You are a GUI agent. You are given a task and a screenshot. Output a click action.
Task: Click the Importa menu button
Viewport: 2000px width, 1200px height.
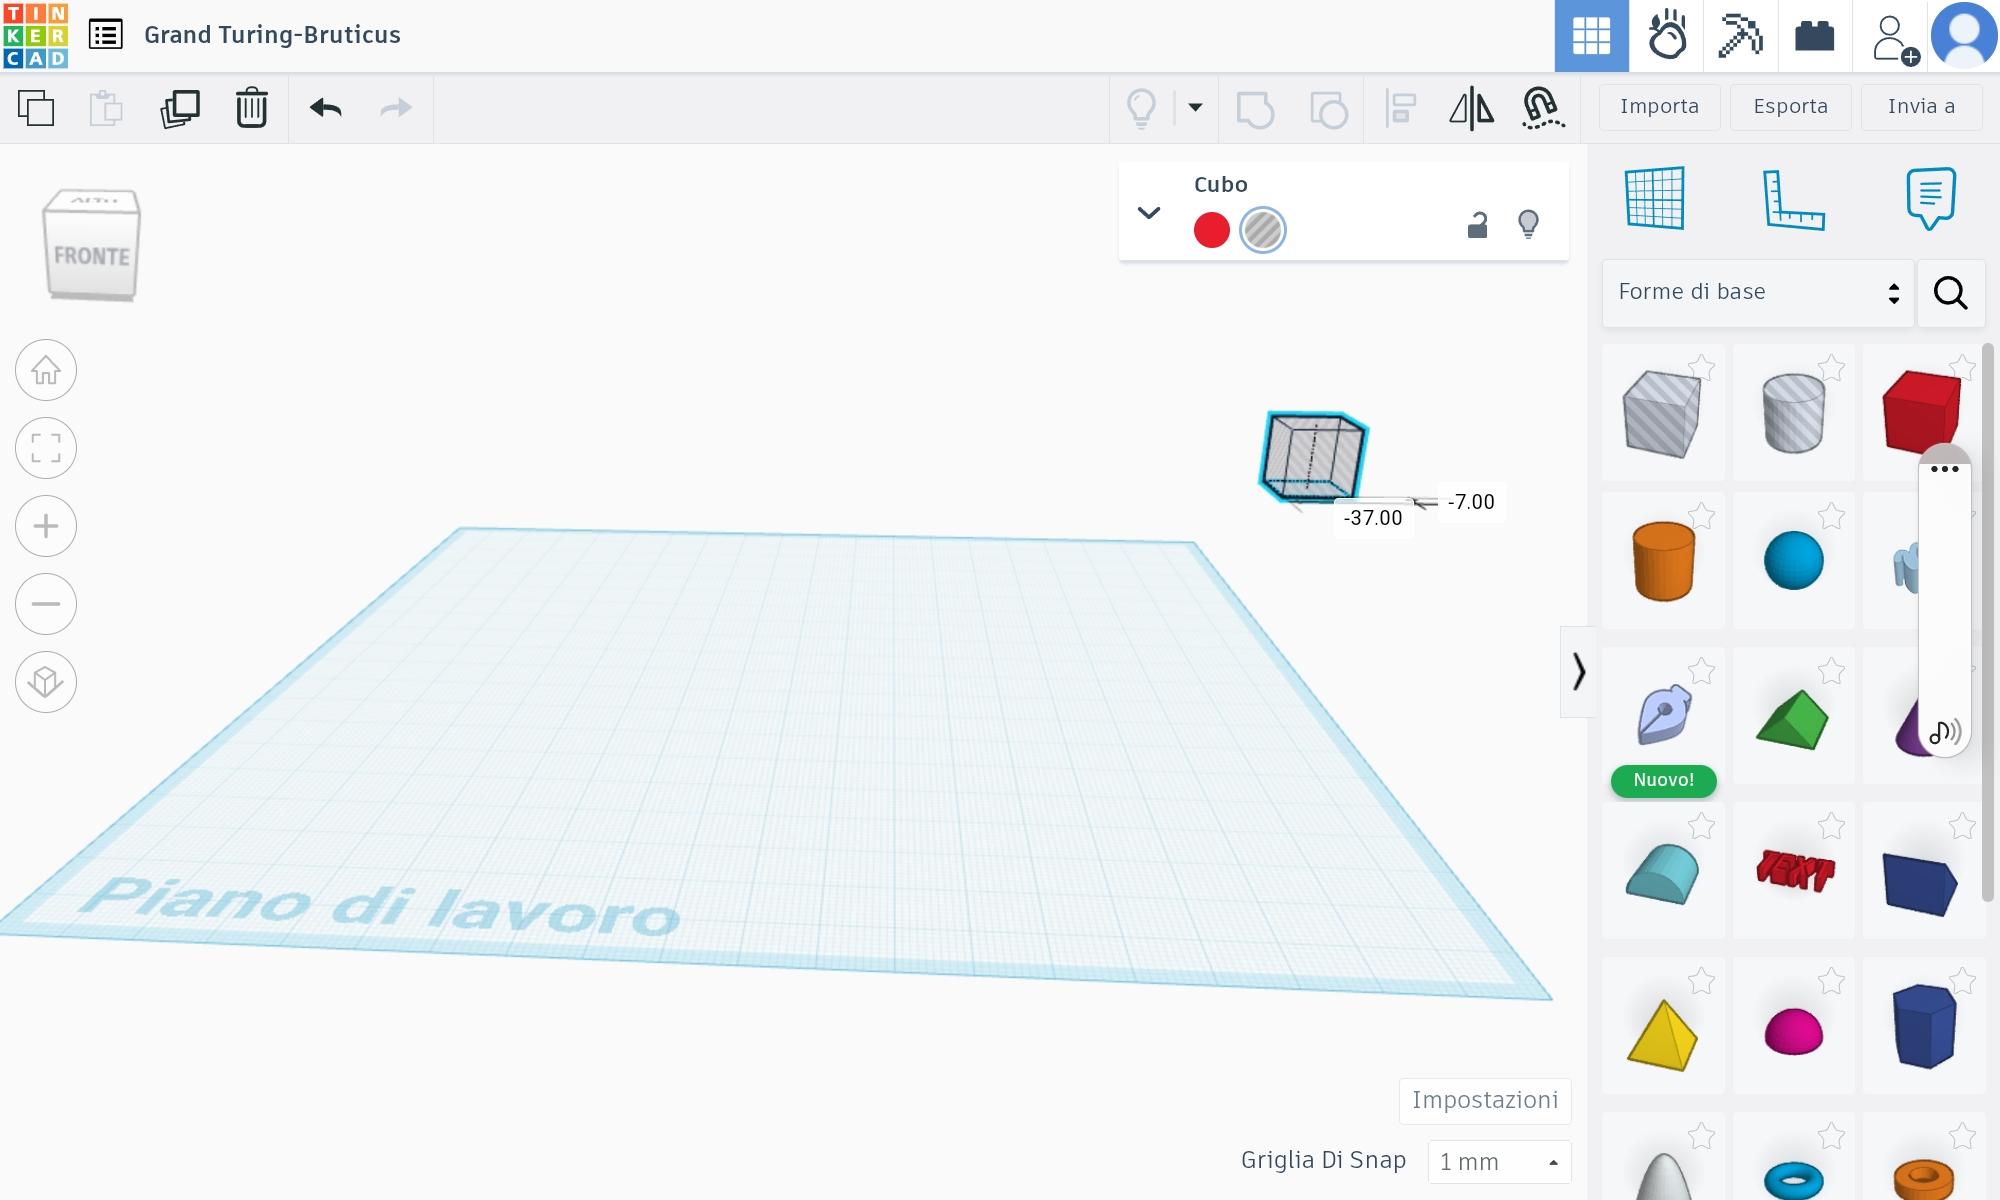(x=1659, y=106)
